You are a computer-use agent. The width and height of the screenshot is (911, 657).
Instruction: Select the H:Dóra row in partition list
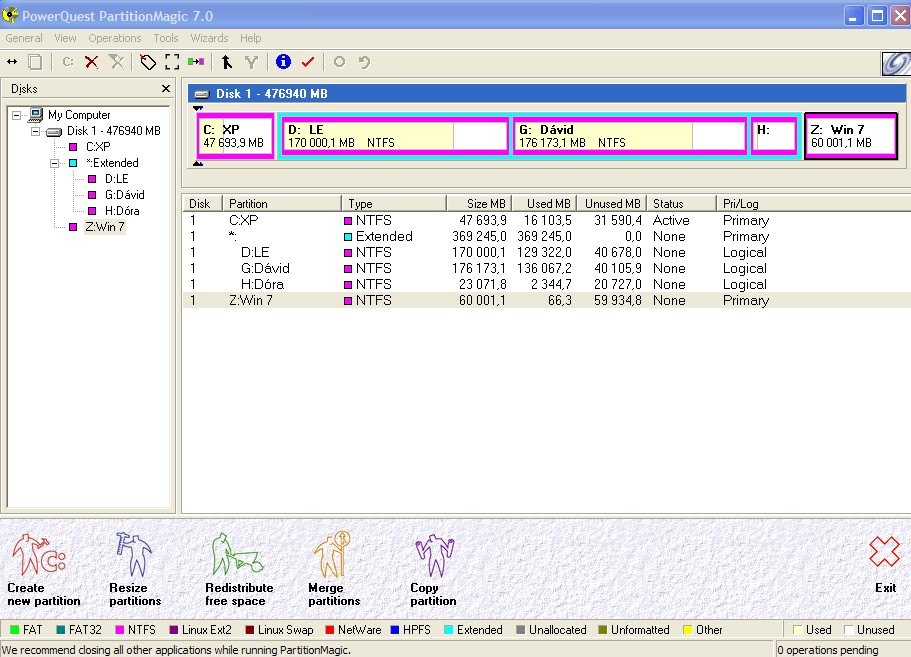pos(546,285)
